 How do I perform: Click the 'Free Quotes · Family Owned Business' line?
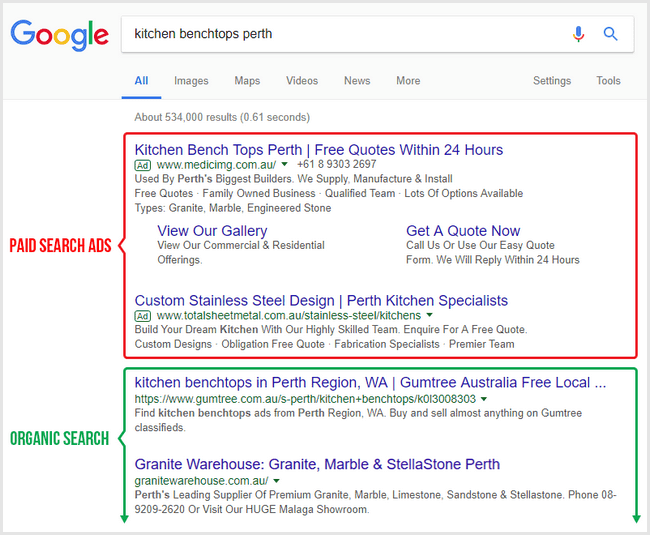click(x=329, y=194)
